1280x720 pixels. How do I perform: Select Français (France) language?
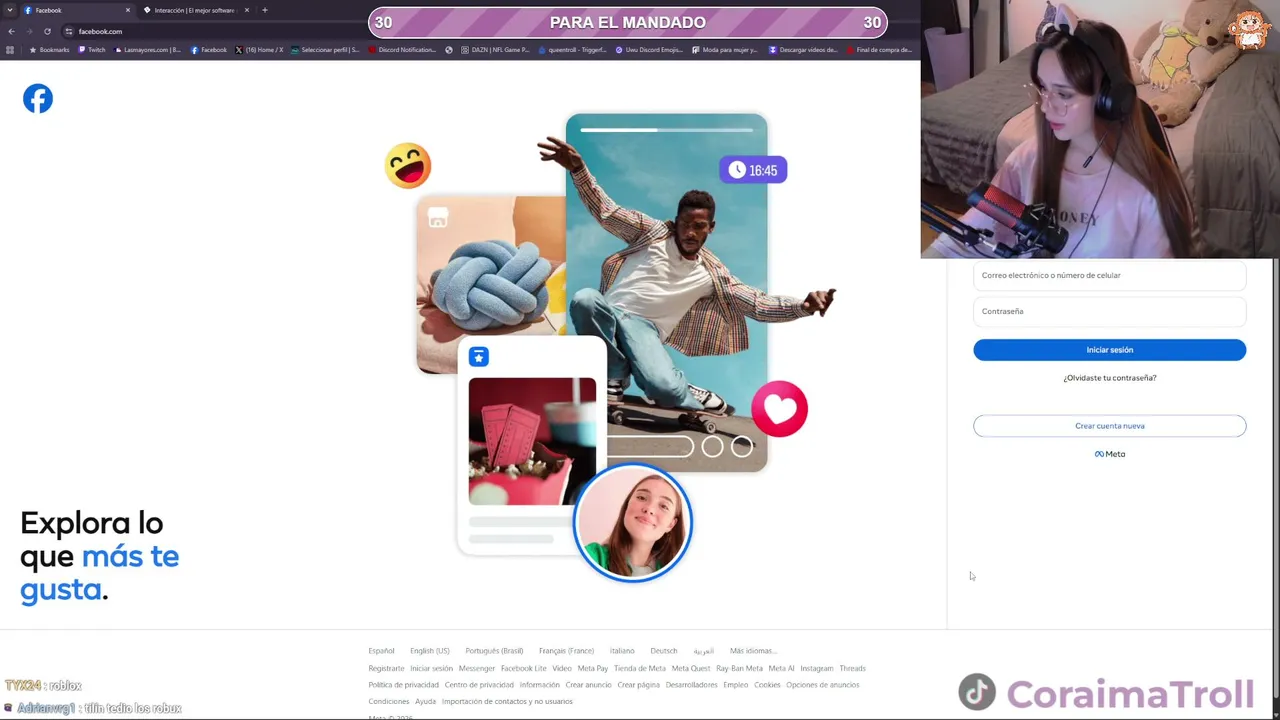click(x=566, y=651)
